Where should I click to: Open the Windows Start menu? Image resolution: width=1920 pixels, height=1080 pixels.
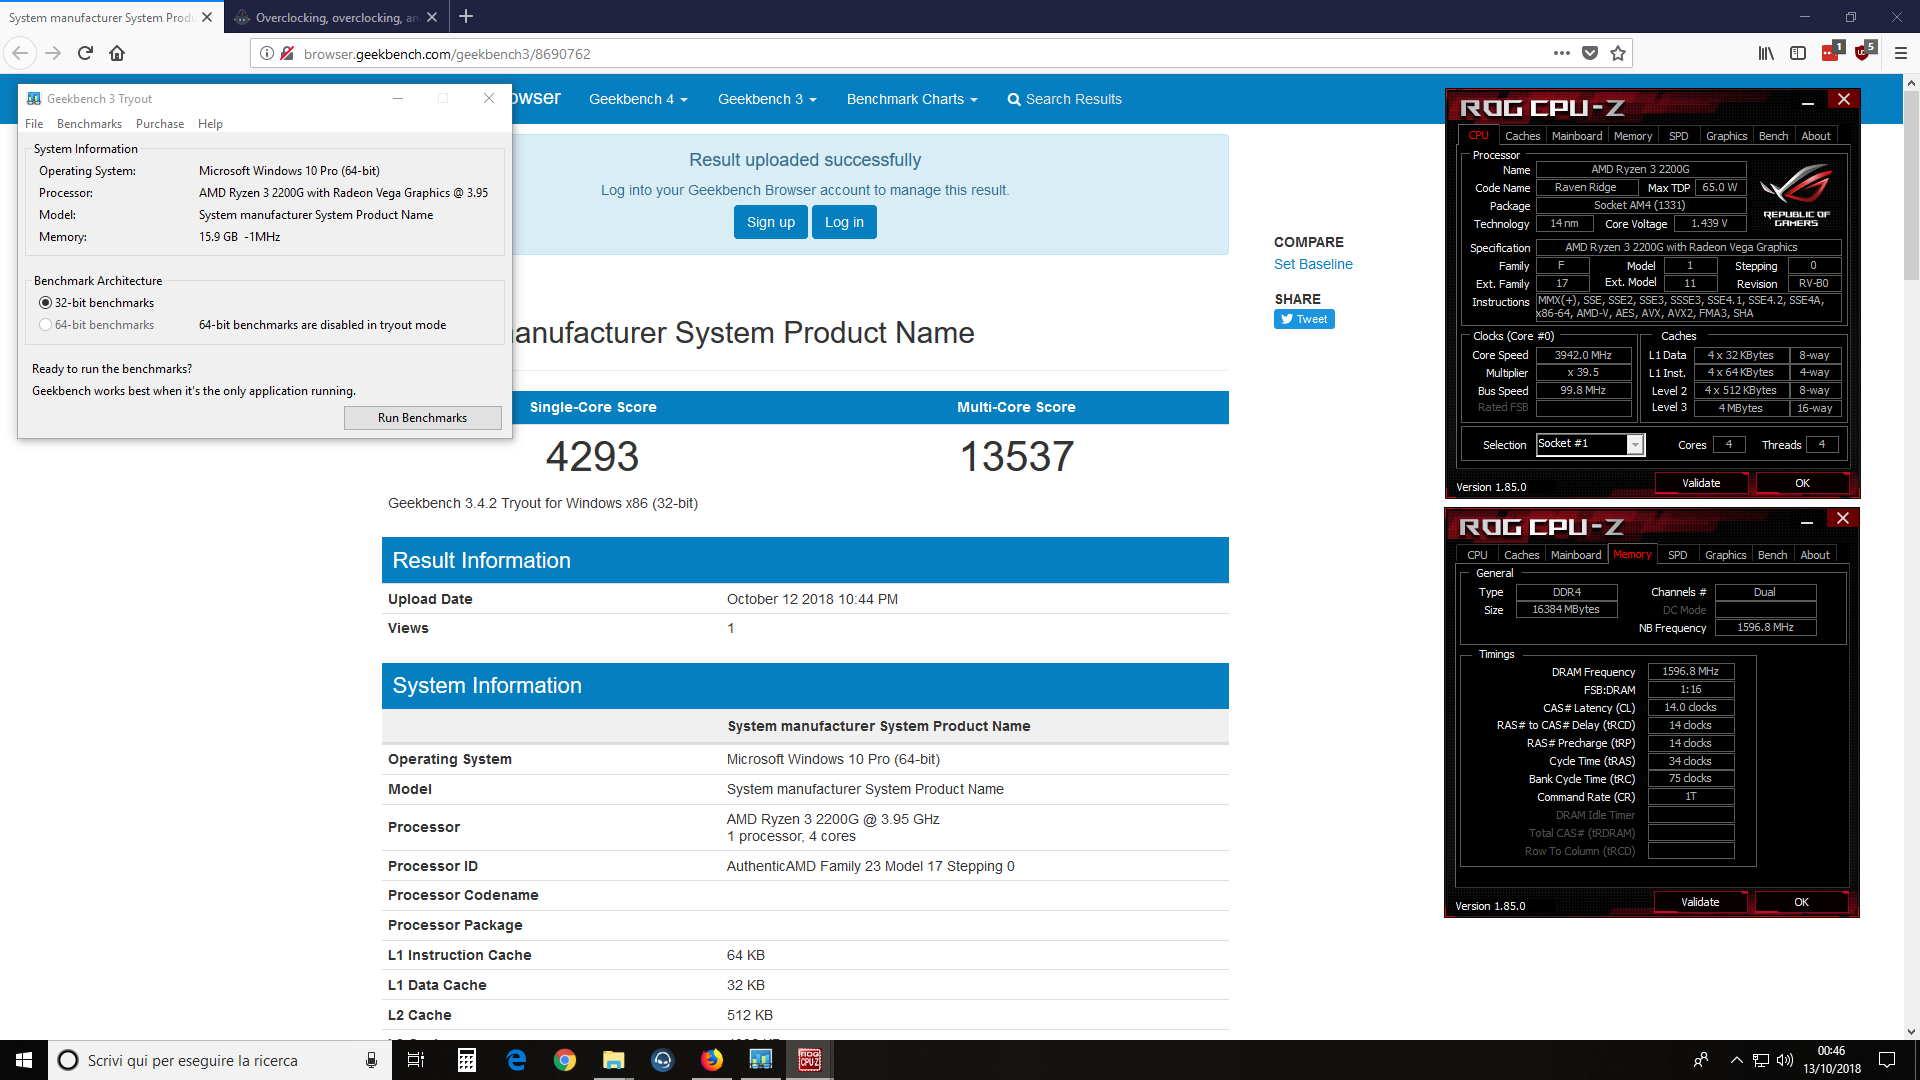point(24,1060)
